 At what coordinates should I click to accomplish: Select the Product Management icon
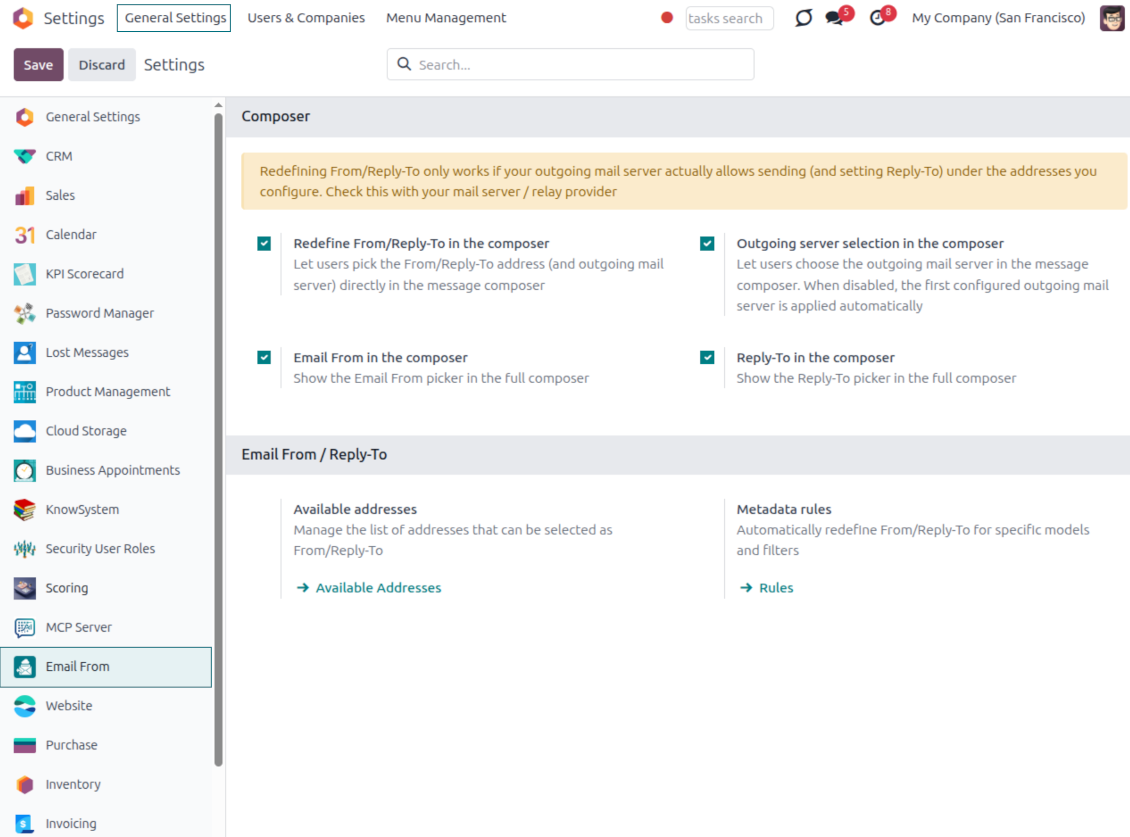click(25, 391)
